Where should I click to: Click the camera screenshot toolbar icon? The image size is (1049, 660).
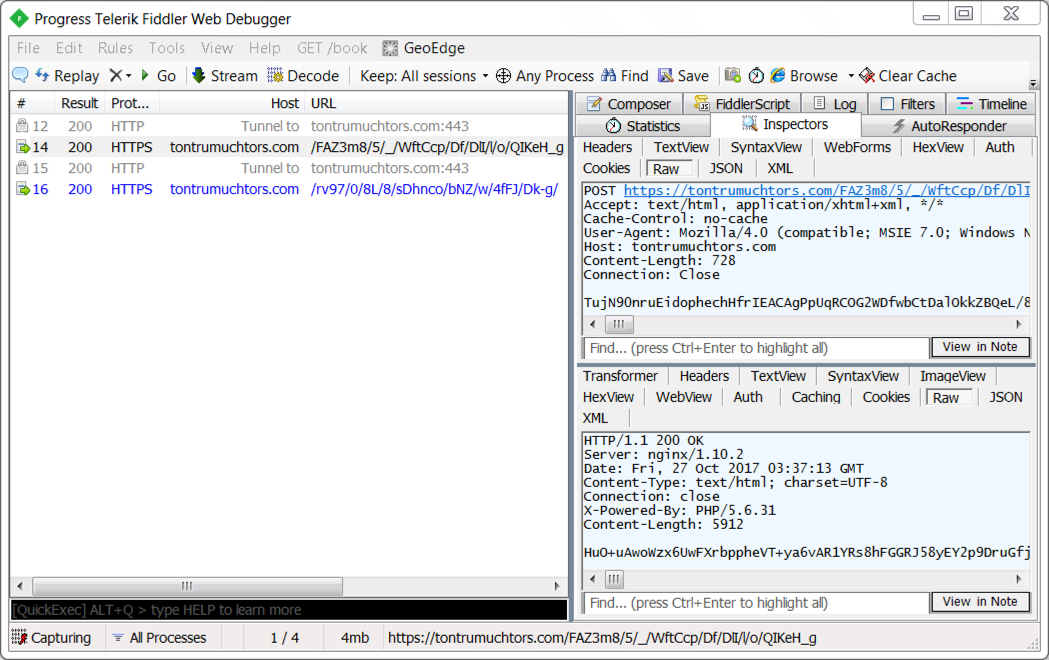[733, 76]
